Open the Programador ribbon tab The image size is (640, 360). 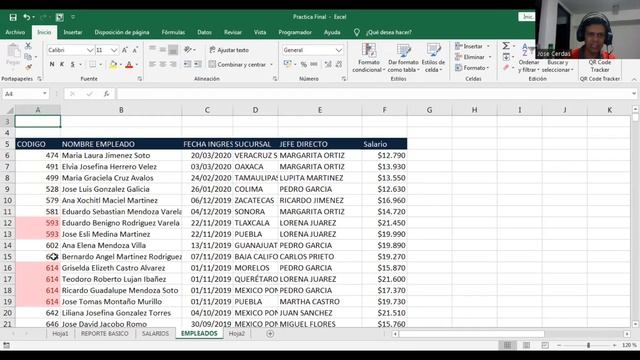click(x=295, y=32)
